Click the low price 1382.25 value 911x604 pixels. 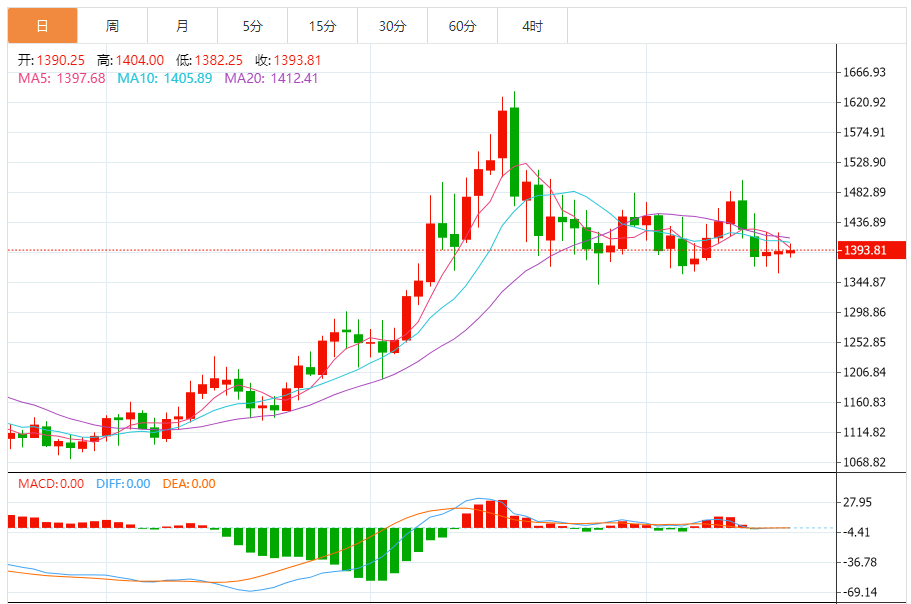click(x=218, y=60)
